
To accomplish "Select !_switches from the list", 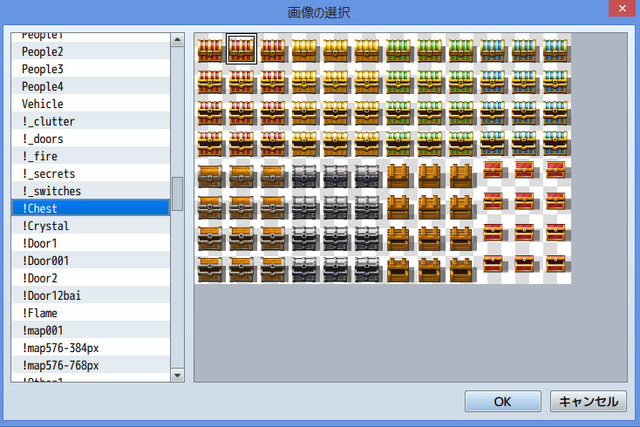I will (91, 191).
